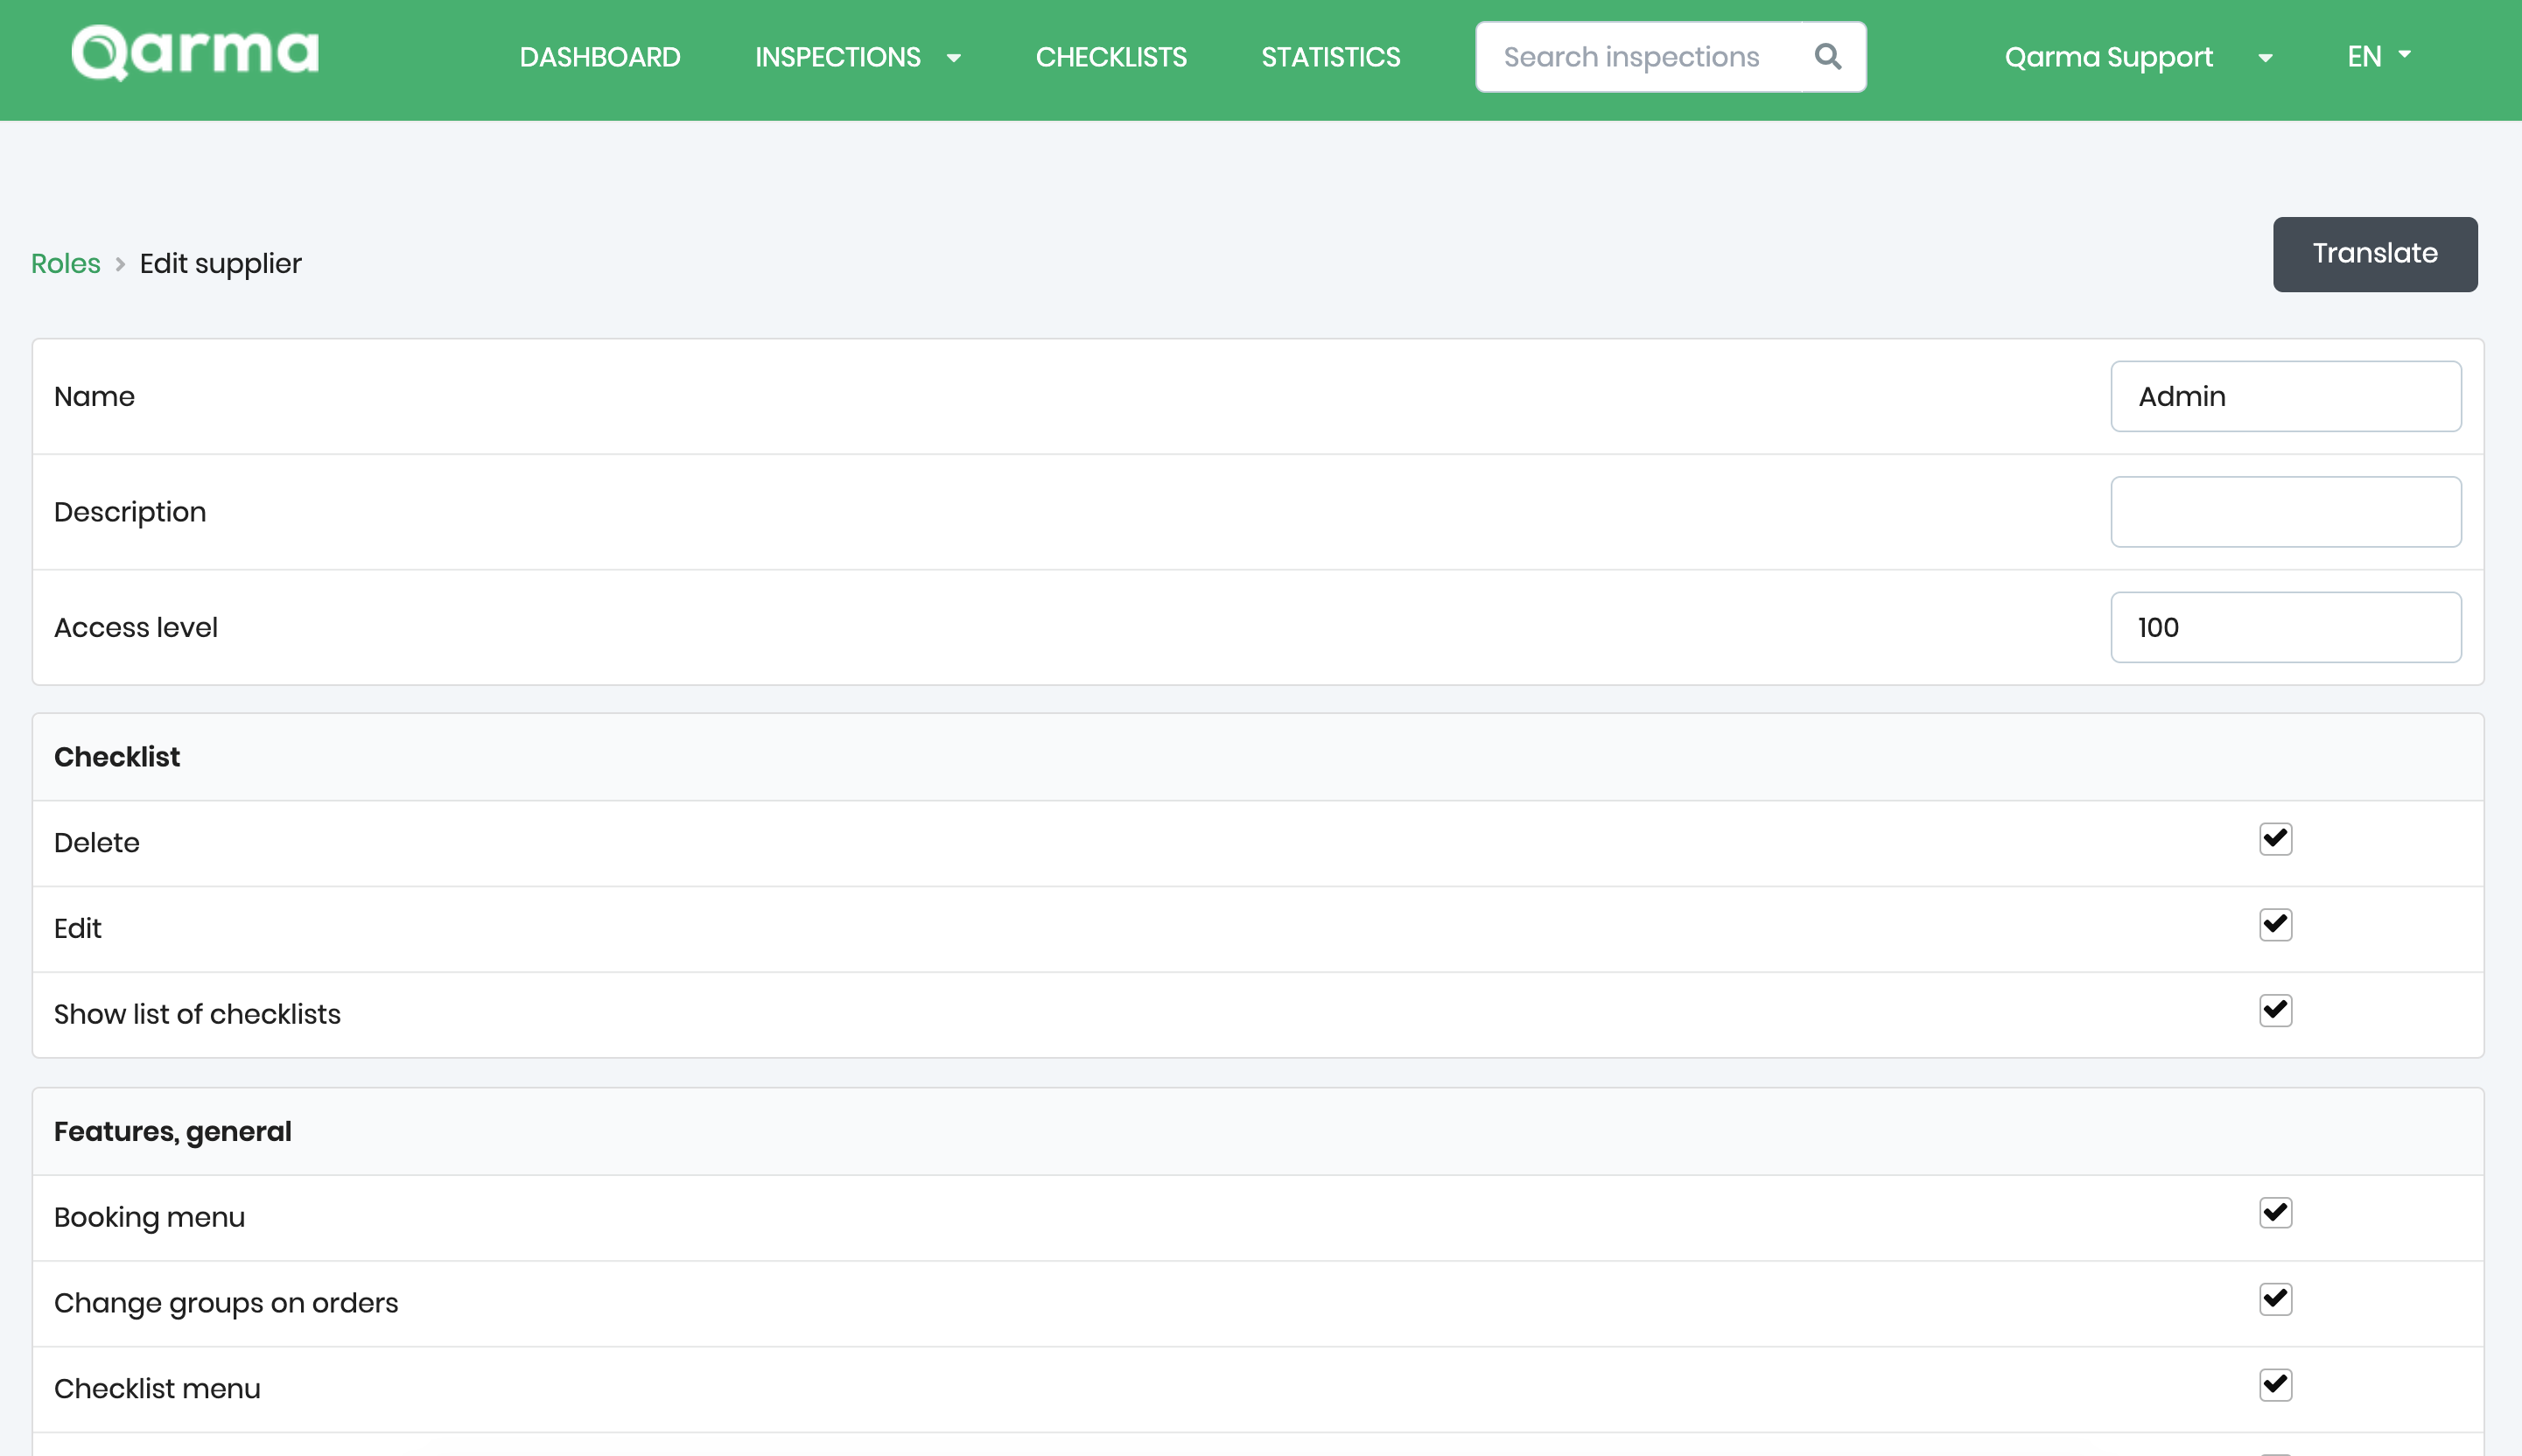Click the search magnifier icon
The height and width of the screenshot is (1456, 2522).
tap(1827, 57)
